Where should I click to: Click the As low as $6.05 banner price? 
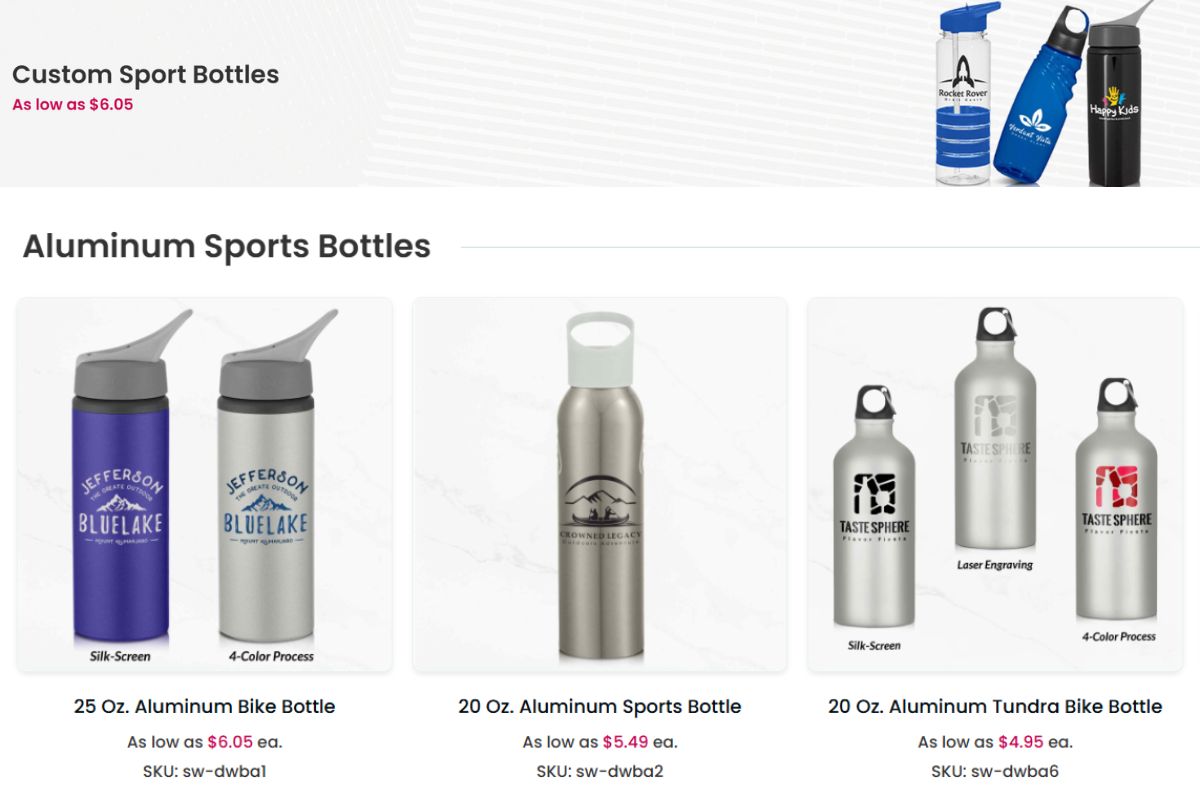(74, 102)
